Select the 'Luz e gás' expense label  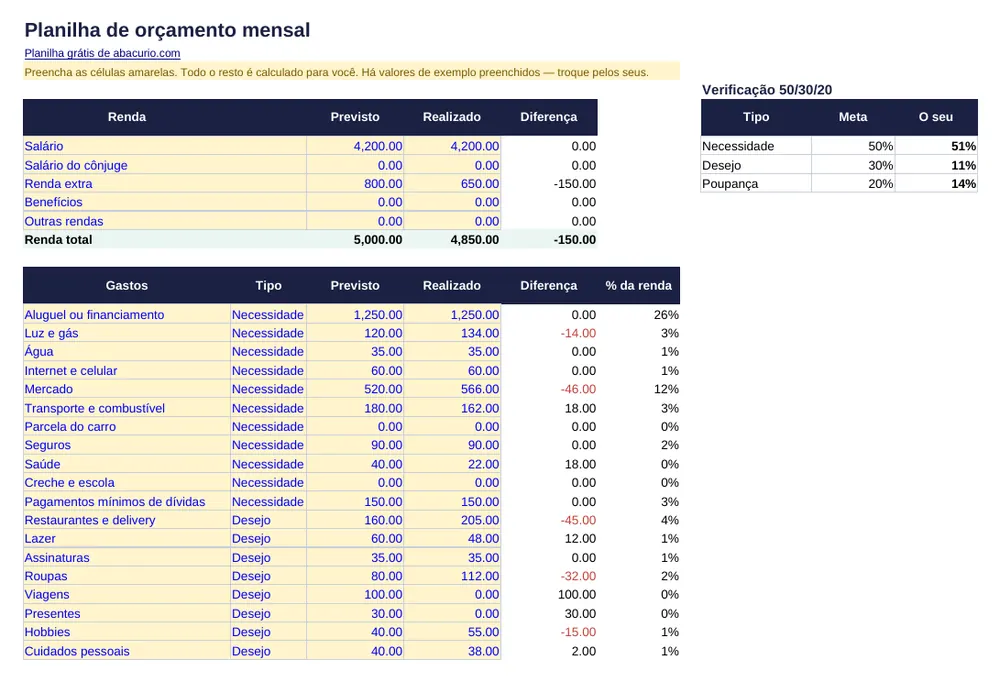tap(51, 333)
